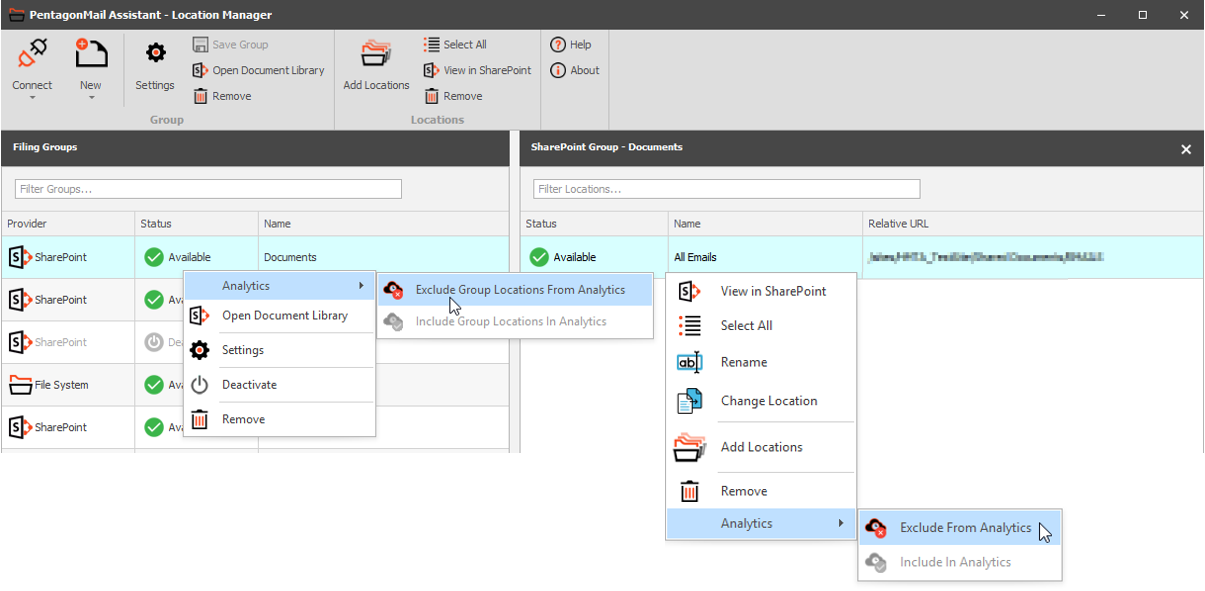Viewport: 1205px width, 591px height.
Task: Click the Connect plug icon in ribbon
Action: [x=32, y=54]
